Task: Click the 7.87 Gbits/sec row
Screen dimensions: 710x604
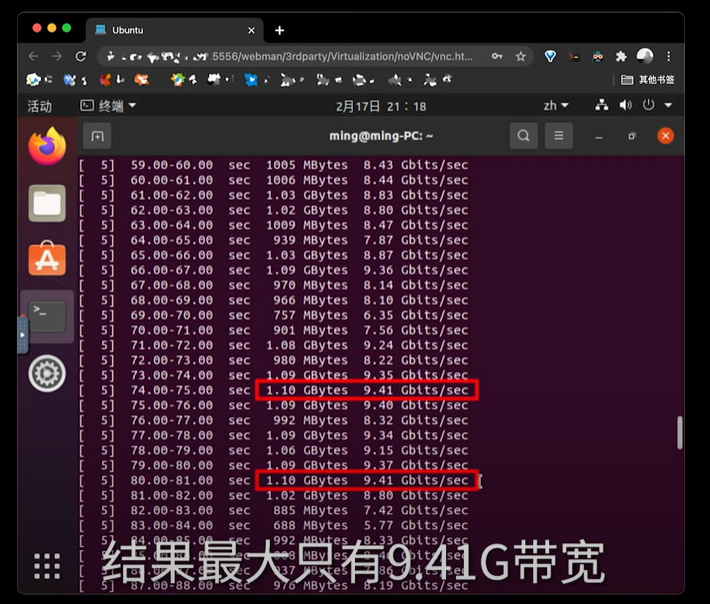Action: point(273,240)
